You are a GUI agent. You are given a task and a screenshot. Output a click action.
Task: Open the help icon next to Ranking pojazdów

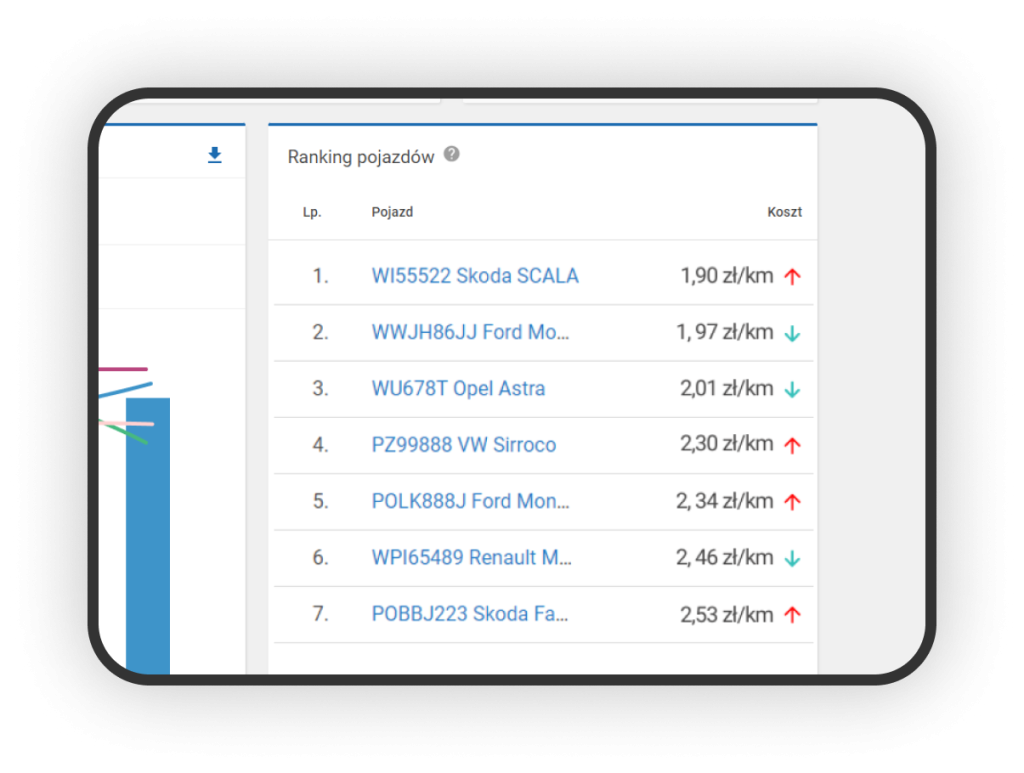click(x=452, y=154)
